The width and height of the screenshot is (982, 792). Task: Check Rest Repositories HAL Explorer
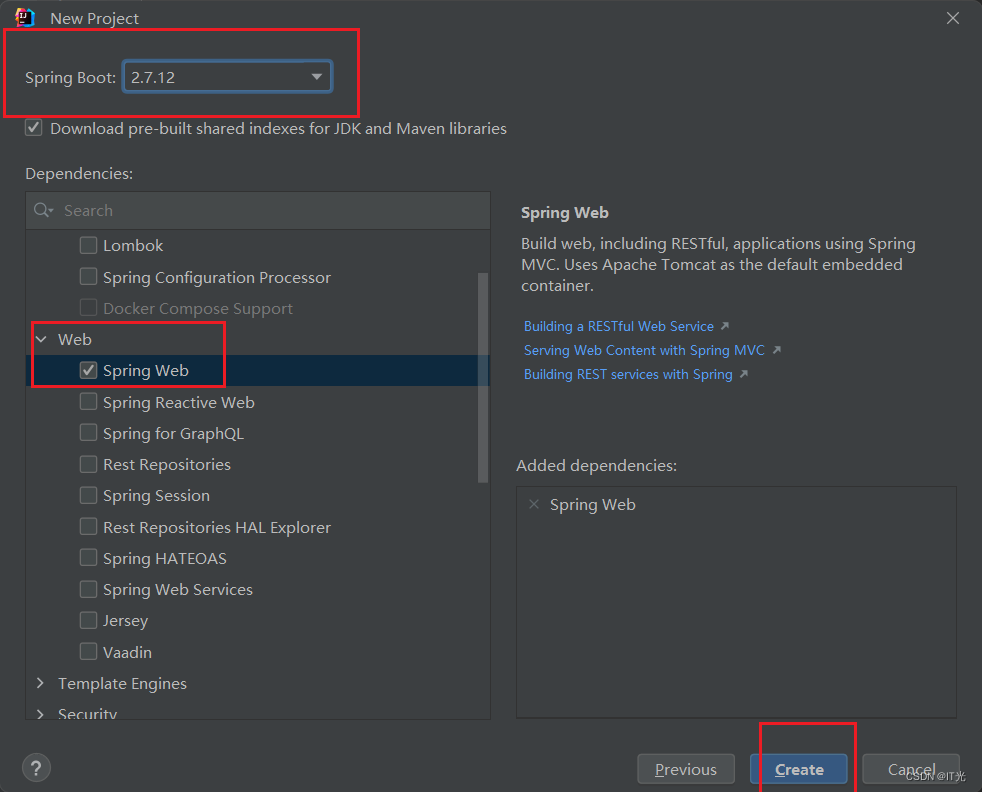click(x=88, y=527)
